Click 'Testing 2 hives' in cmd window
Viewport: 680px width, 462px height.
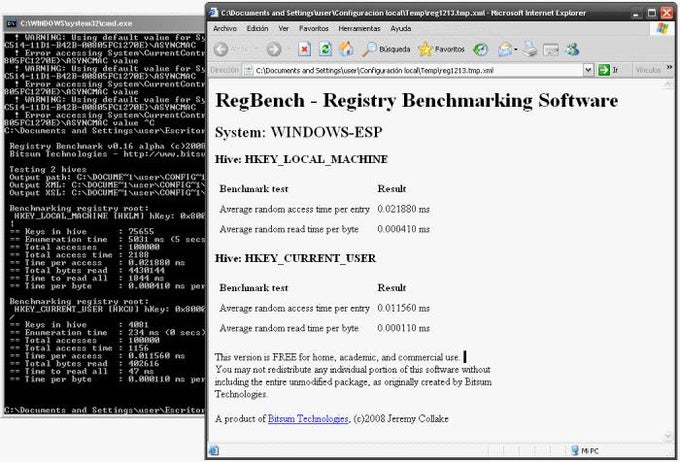click(48, 170)
